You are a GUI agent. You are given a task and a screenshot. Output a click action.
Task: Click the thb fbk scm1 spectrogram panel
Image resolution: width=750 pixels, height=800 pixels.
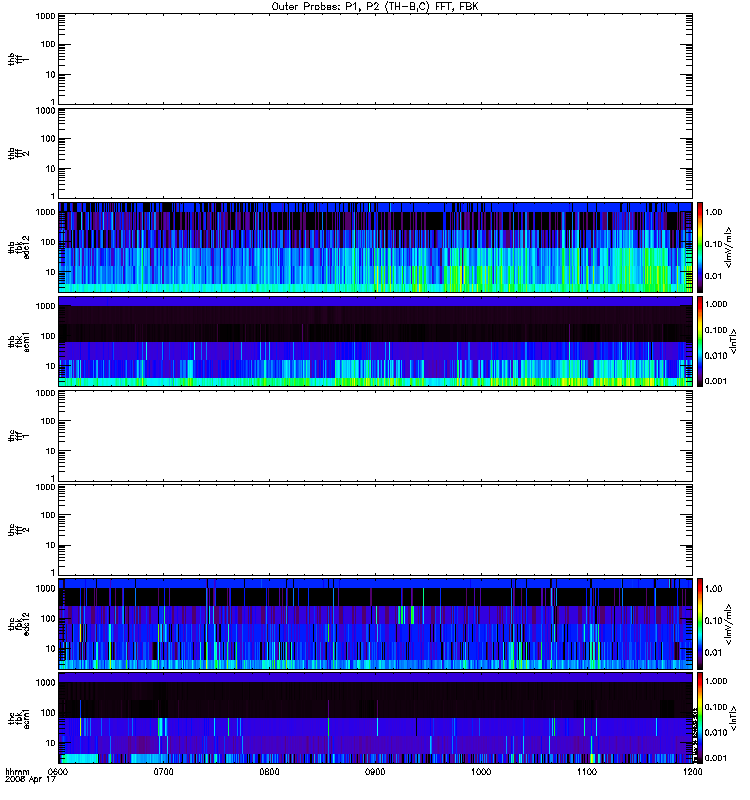[x=376, y=342]
